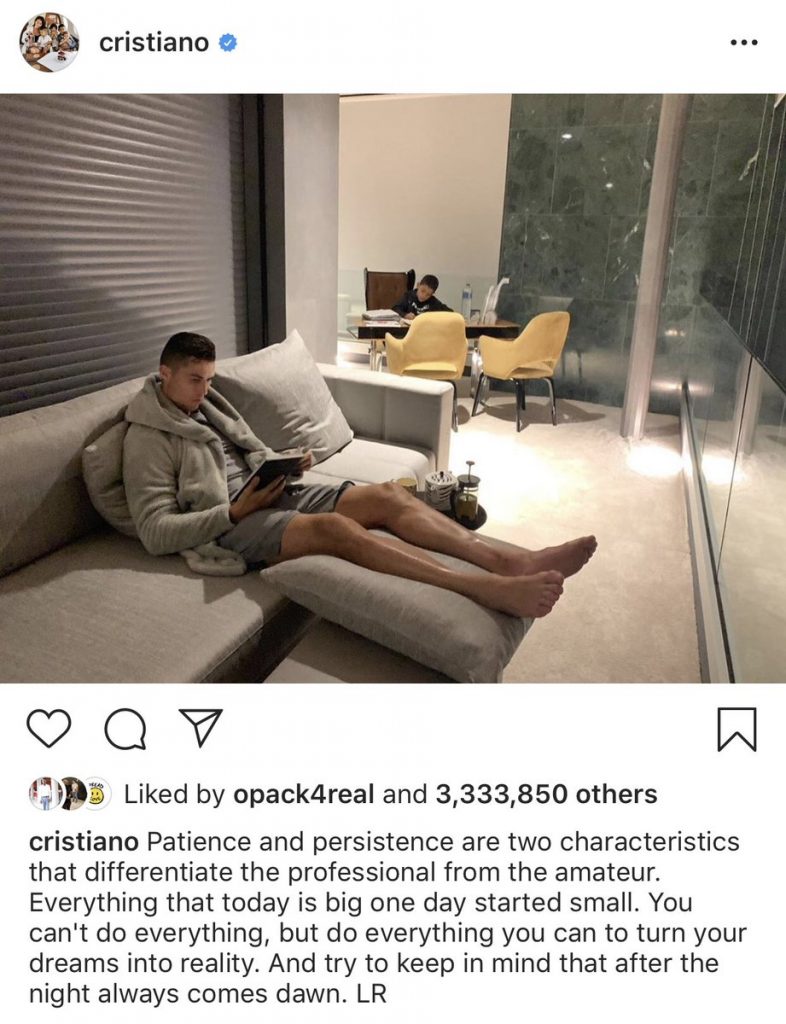Share post using the paper plane icon
This screenshot has width=786, height=1024.
[200, 728]
